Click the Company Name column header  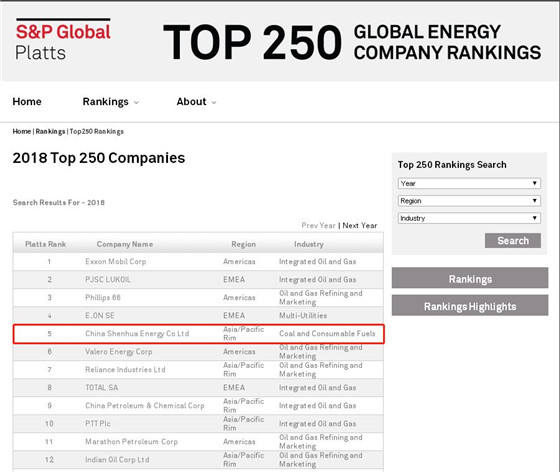tap(125, 244)
